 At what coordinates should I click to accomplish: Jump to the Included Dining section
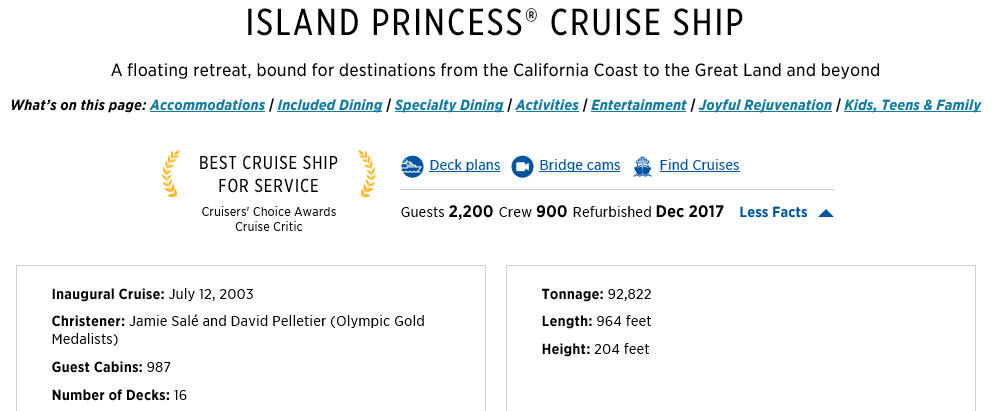pos(330,105)
